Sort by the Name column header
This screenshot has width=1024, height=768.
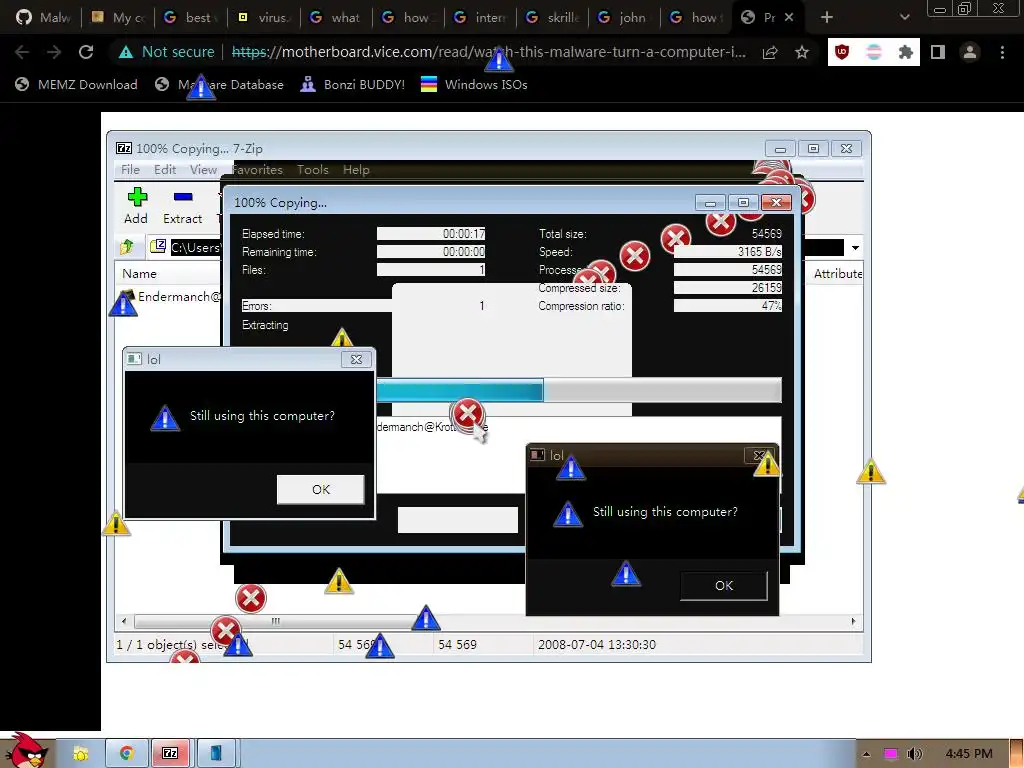[139, 274]
